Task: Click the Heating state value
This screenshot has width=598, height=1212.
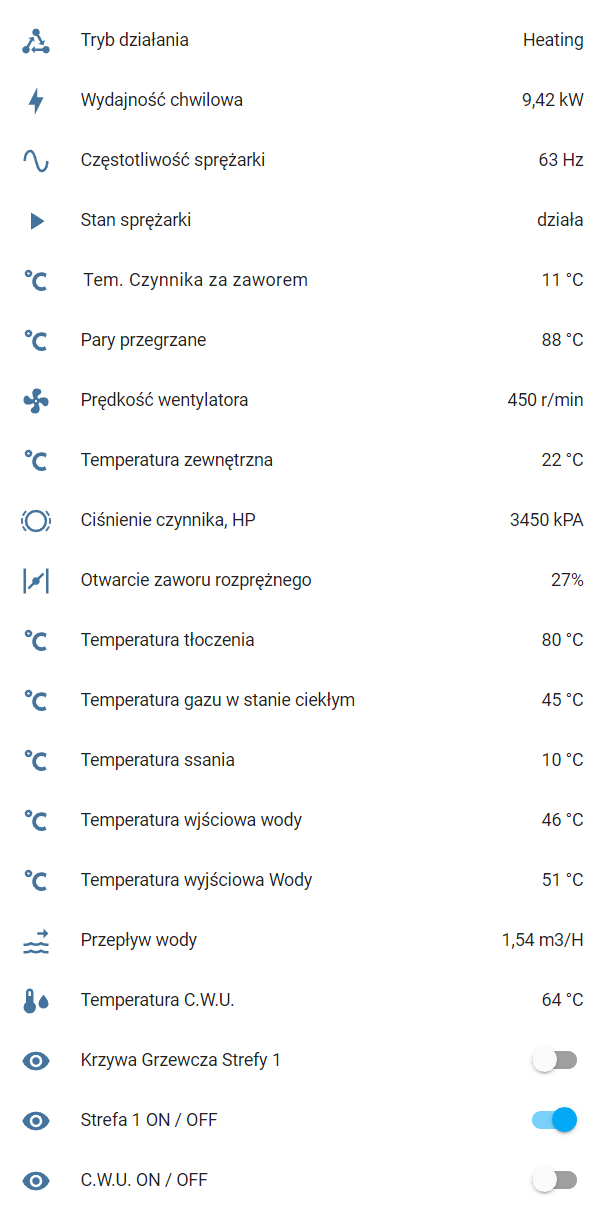Action: coord(553,40)
